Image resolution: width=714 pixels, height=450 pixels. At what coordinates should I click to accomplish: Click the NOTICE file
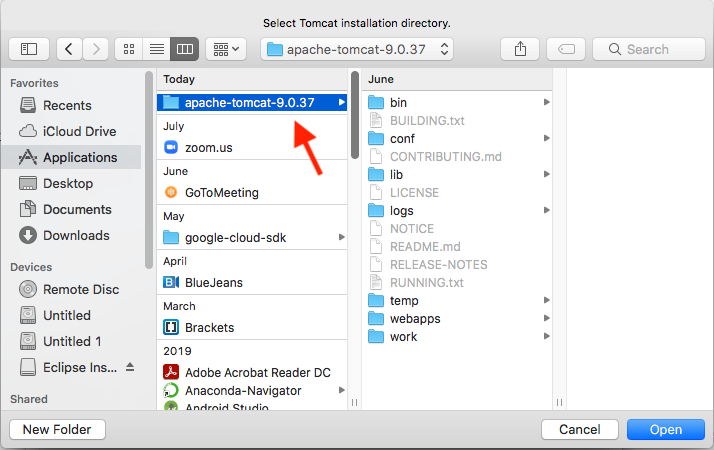(457, 229)
